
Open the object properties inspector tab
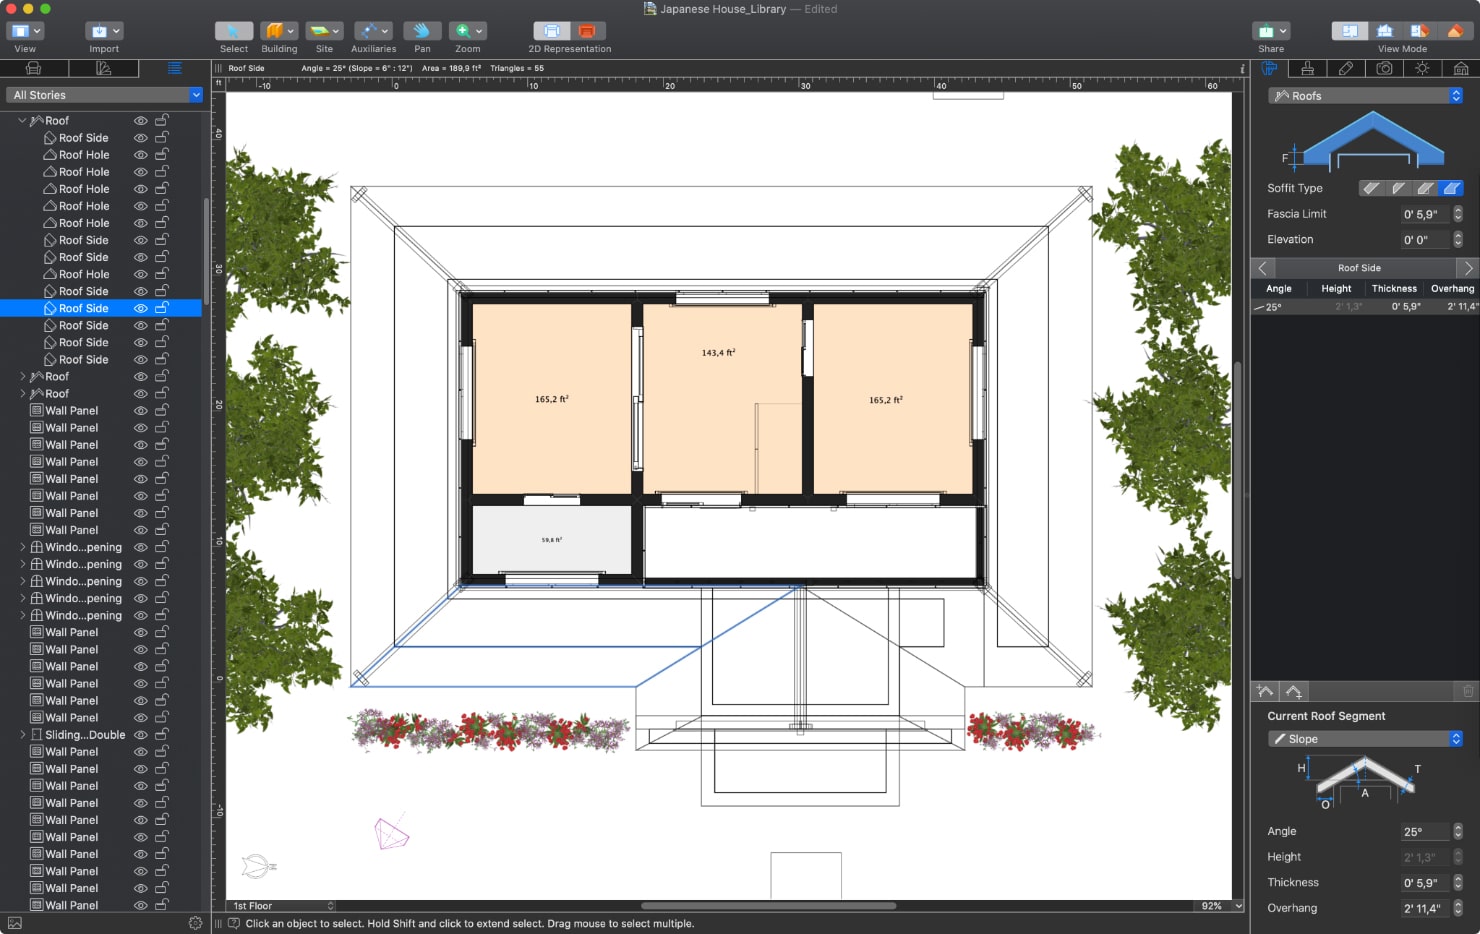pos(1269,68)
